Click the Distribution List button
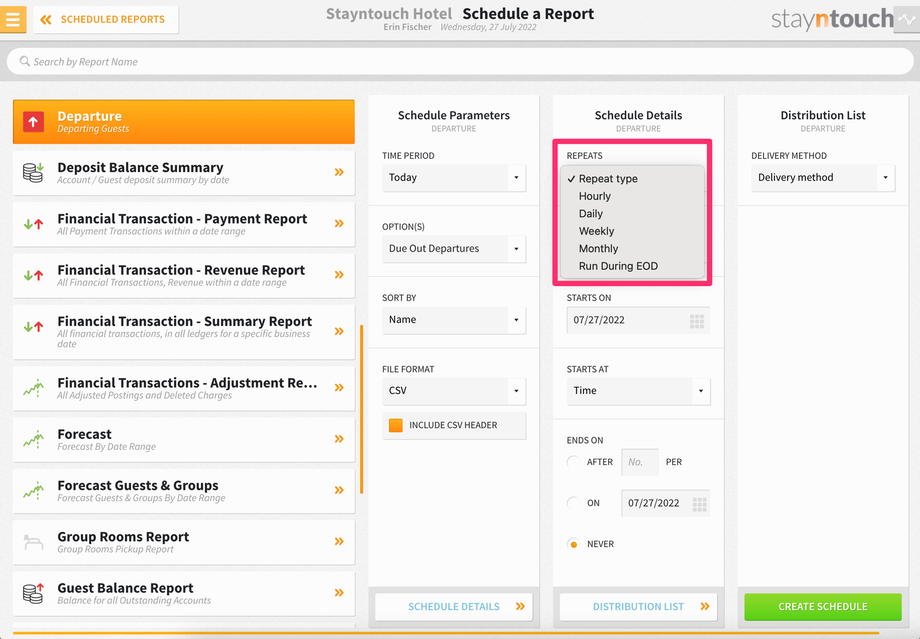 (638, 607)
